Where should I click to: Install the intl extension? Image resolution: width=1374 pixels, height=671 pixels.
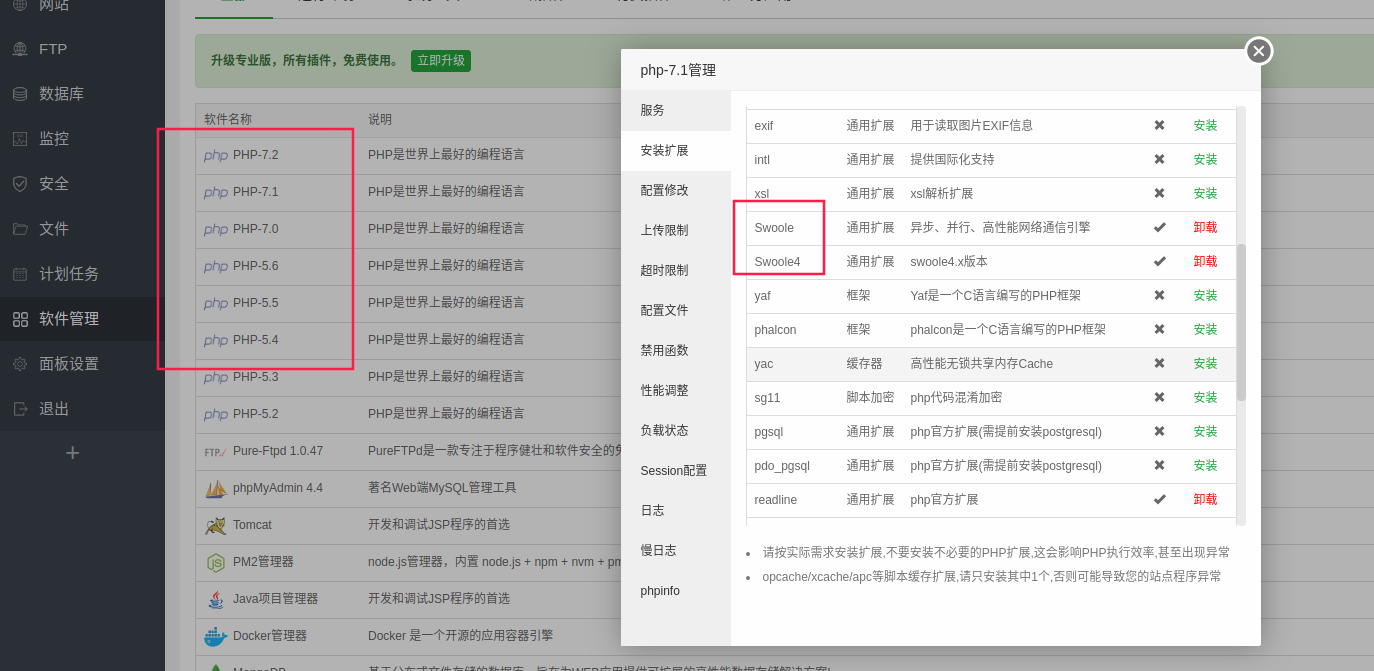1205,160
